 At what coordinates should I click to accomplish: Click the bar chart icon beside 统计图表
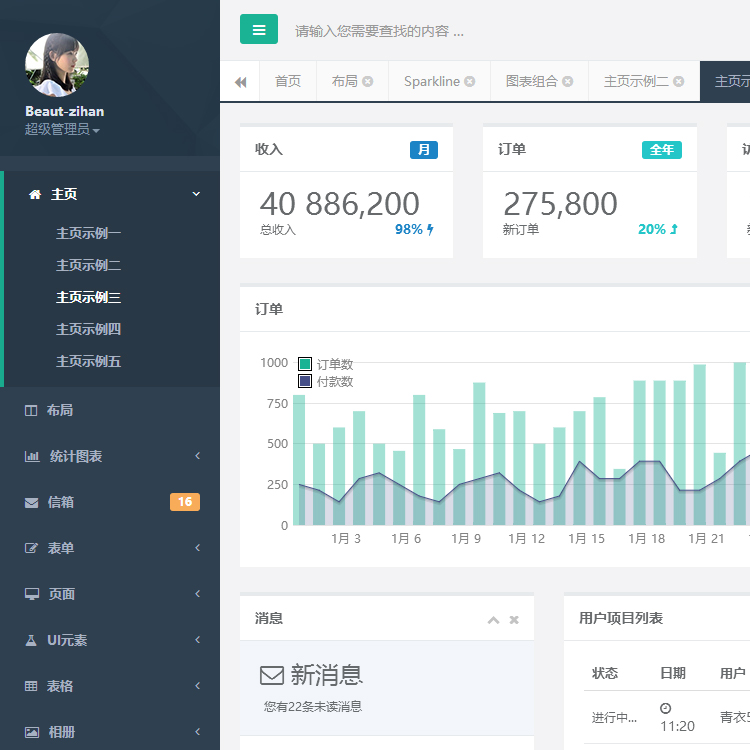(x=32, y=456)
